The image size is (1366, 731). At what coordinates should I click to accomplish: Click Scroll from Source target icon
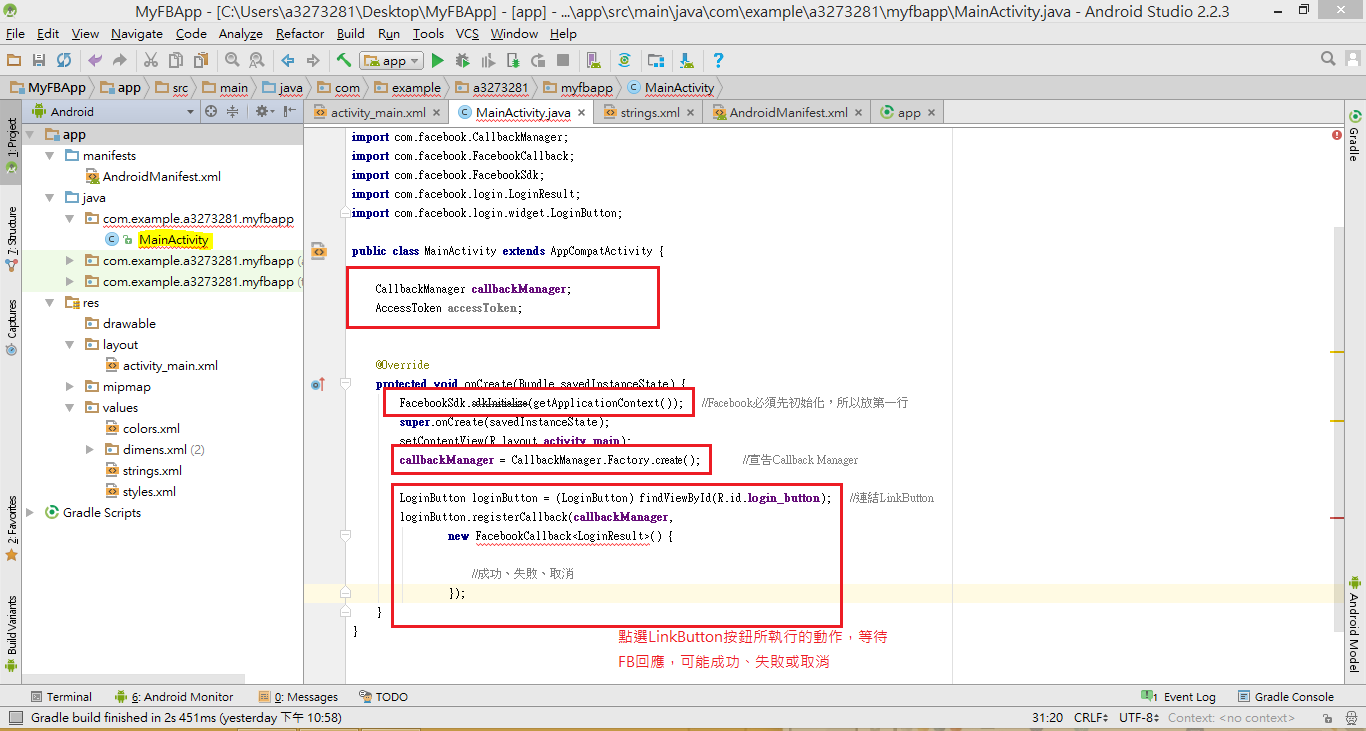[211, 112]
